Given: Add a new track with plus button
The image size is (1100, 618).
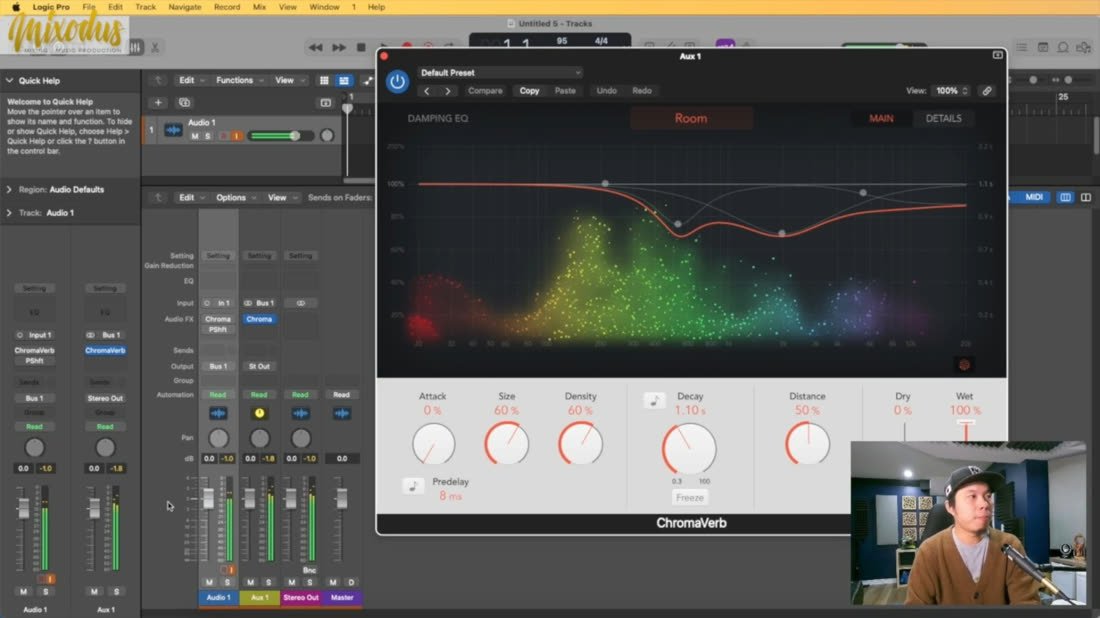Looking at the screenshot, I should 158,102.
